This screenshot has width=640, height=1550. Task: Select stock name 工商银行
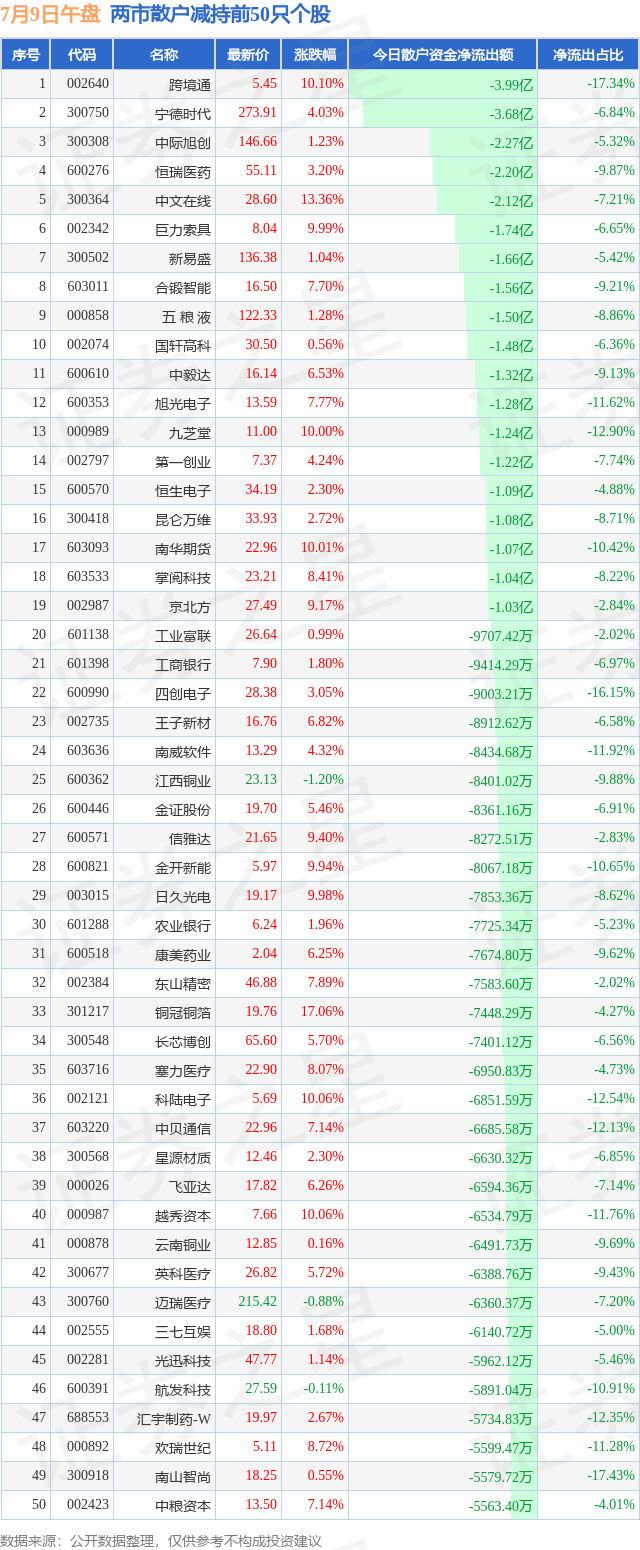183,665
